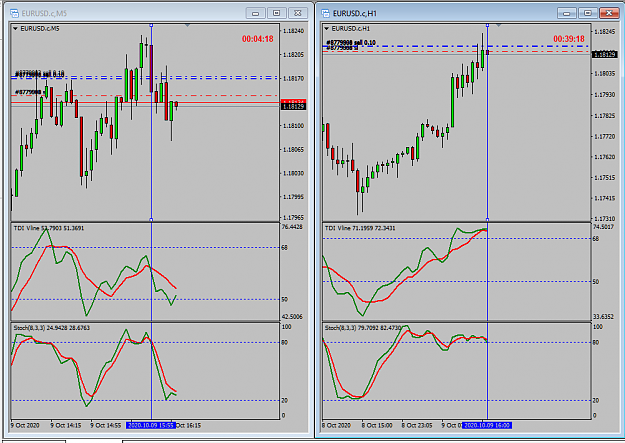The height and width of the screenshot is (443, 625).
Task: Click the TDI Vline 71.1959 label in H1 window
Action: 360,228
